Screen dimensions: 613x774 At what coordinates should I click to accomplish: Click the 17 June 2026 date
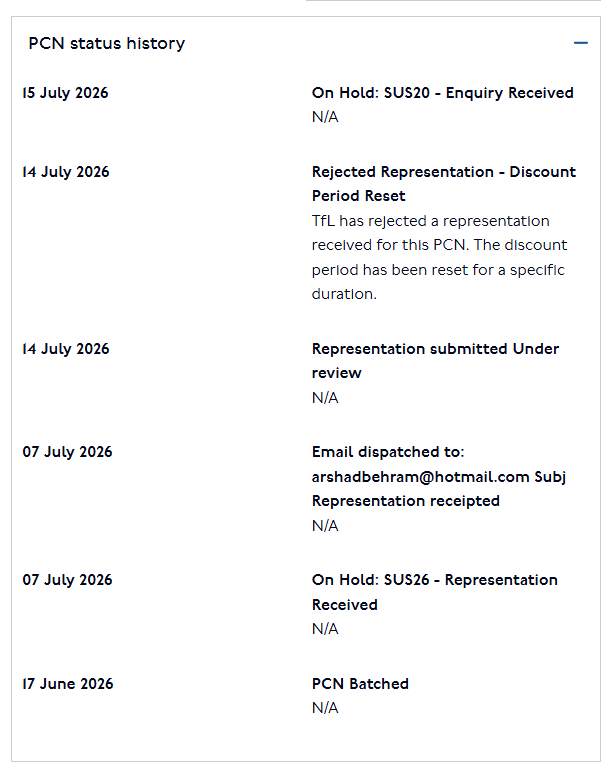coord(68,684)
